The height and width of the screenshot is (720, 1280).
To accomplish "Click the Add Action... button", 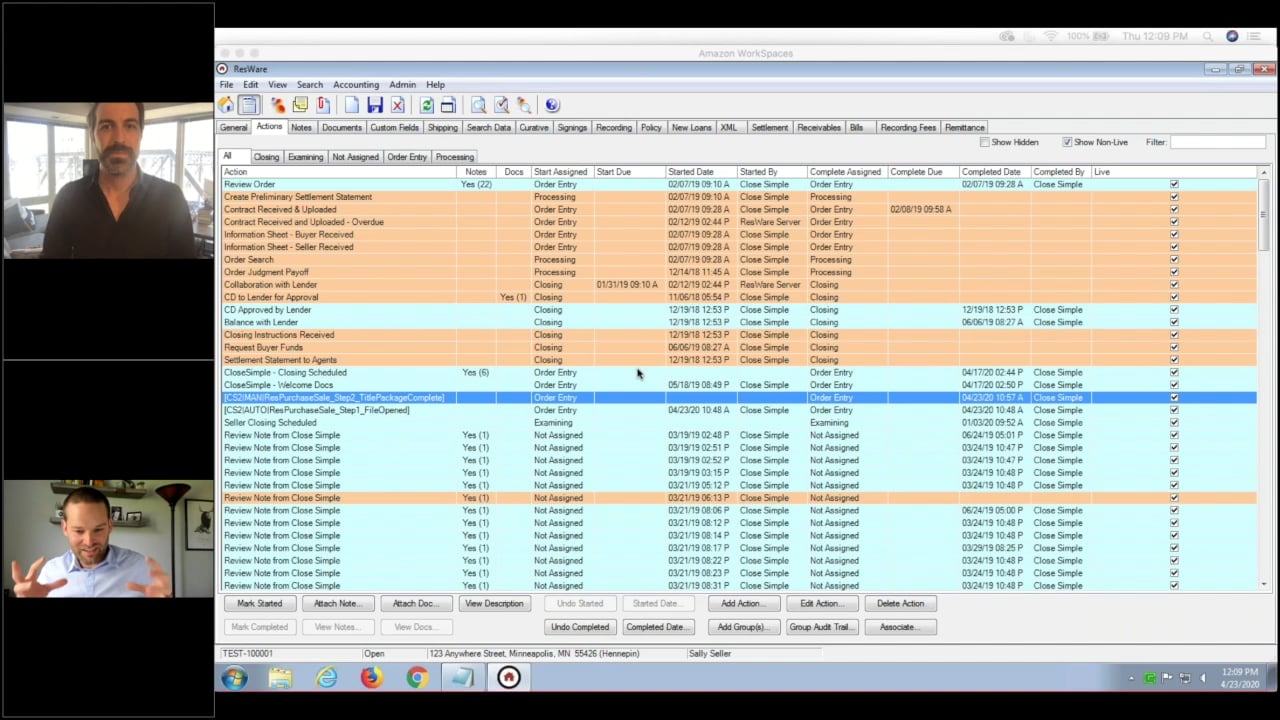I will tap(743, 604).
